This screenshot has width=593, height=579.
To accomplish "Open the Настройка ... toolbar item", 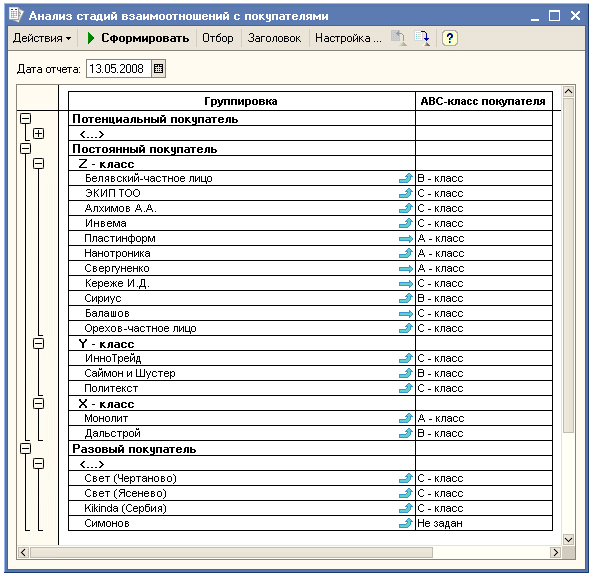I will point(348,38).
